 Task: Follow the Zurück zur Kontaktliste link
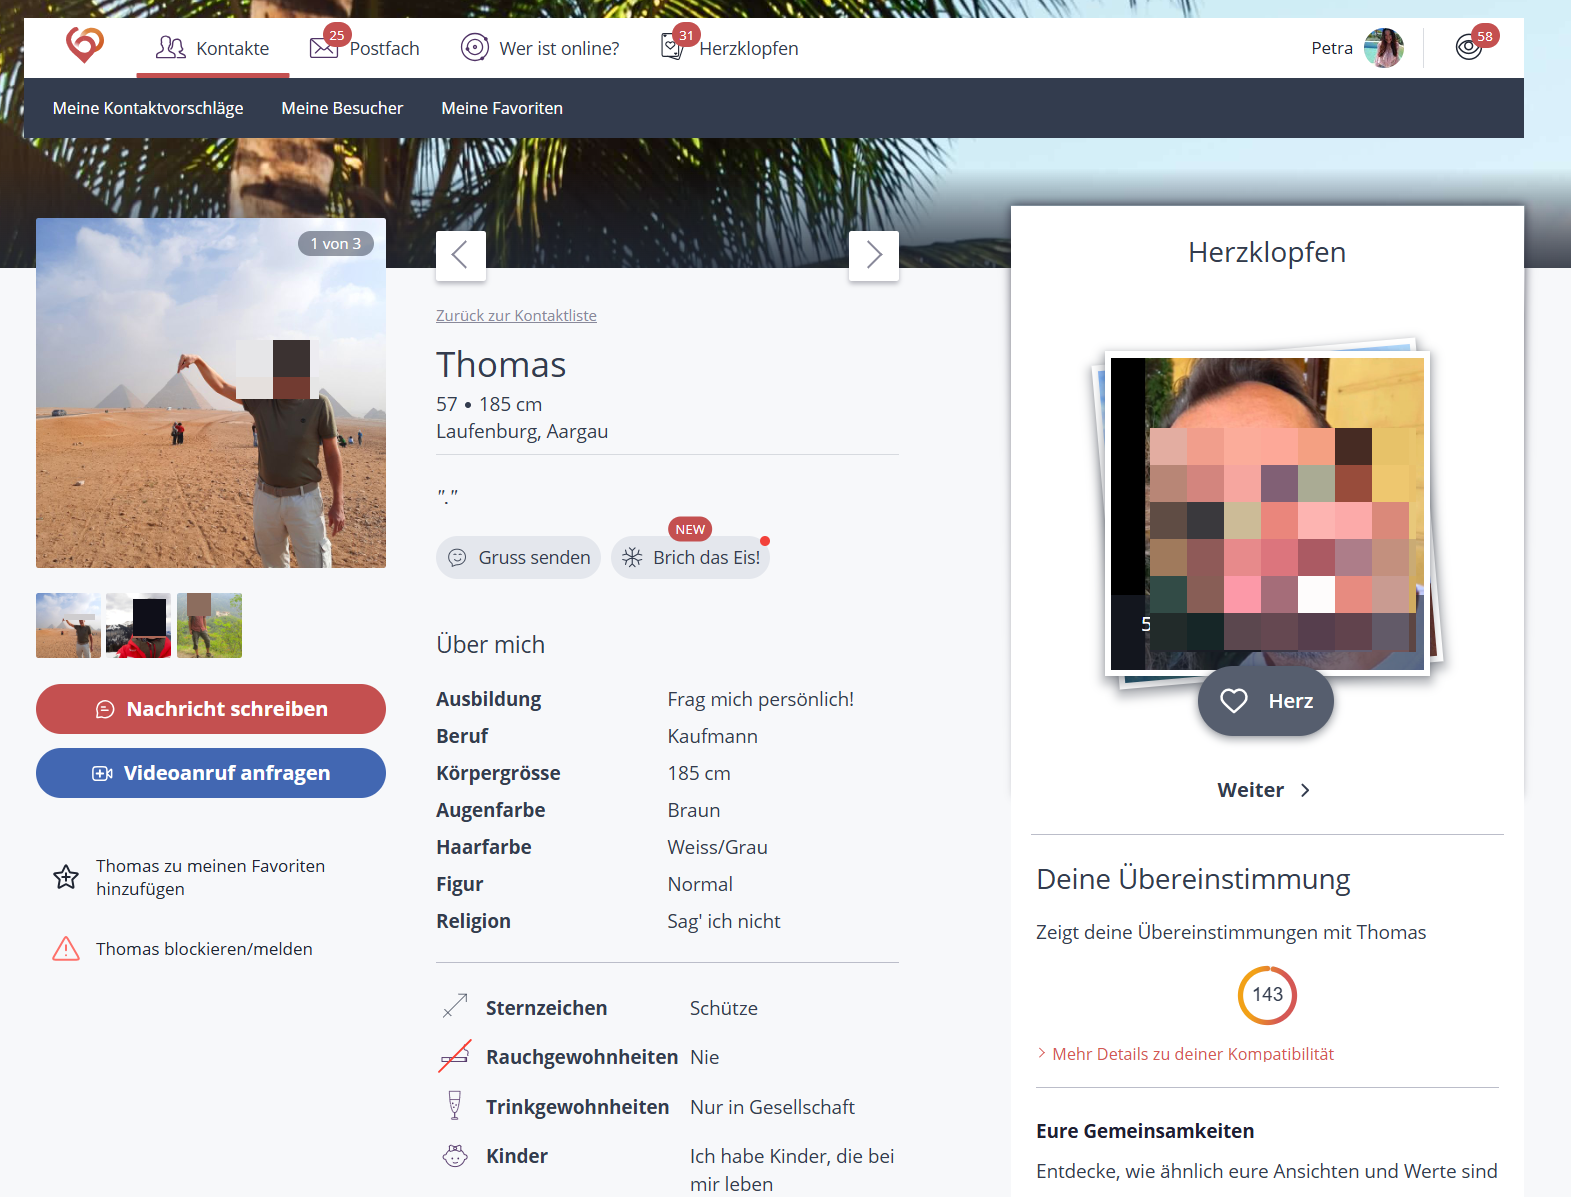(x=516, y=316)
